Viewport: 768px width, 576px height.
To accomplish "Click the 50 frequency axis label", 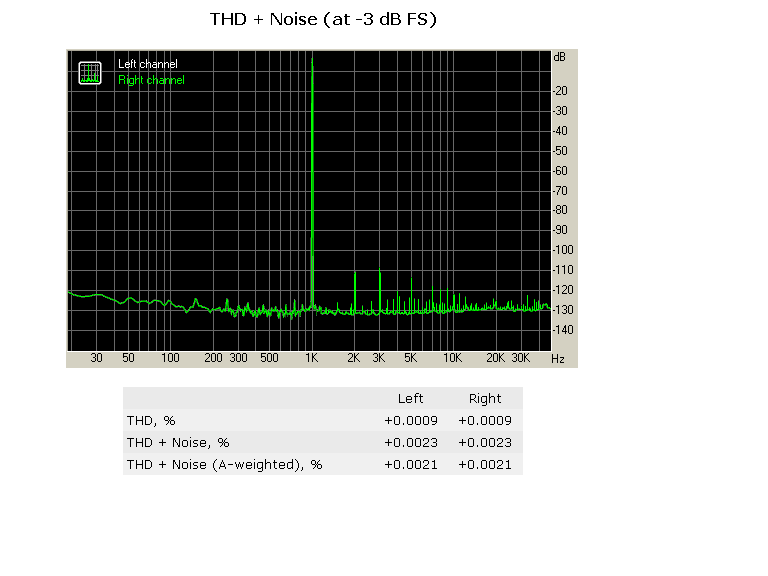I will point(128,358).
